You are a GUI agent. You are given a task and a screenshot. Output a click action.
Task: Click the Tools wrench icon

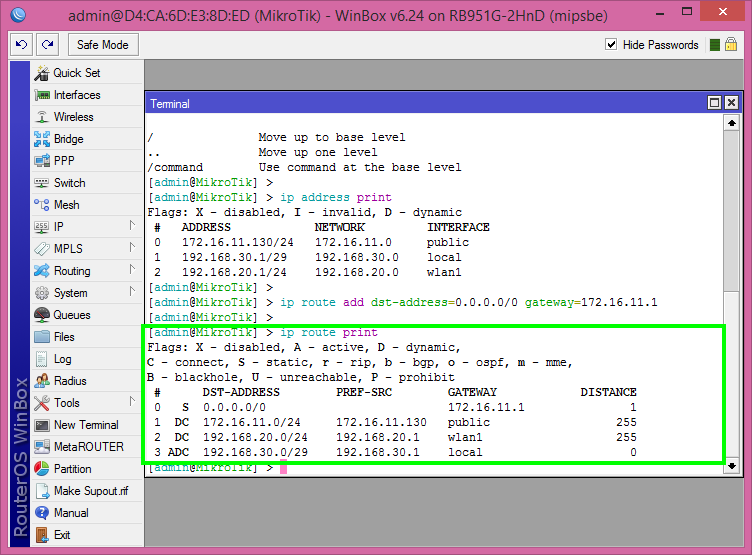pos(42,403)
